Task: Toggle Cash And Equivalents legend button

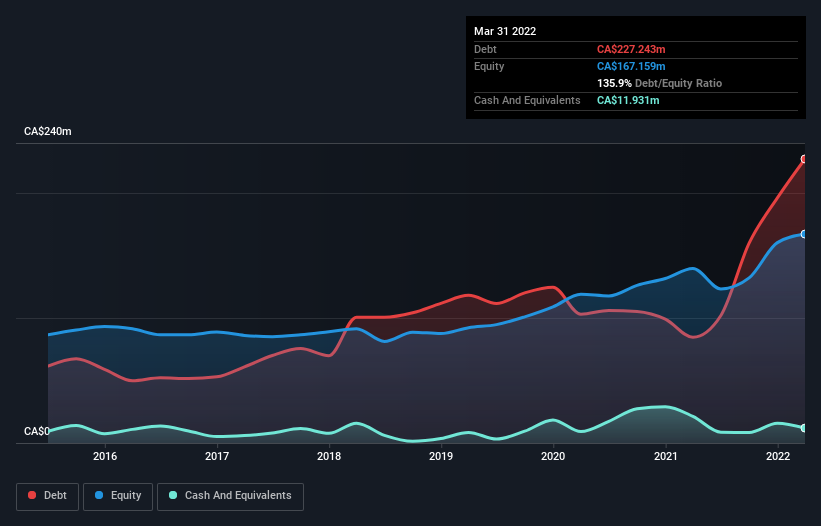Action: click(230, 496)
